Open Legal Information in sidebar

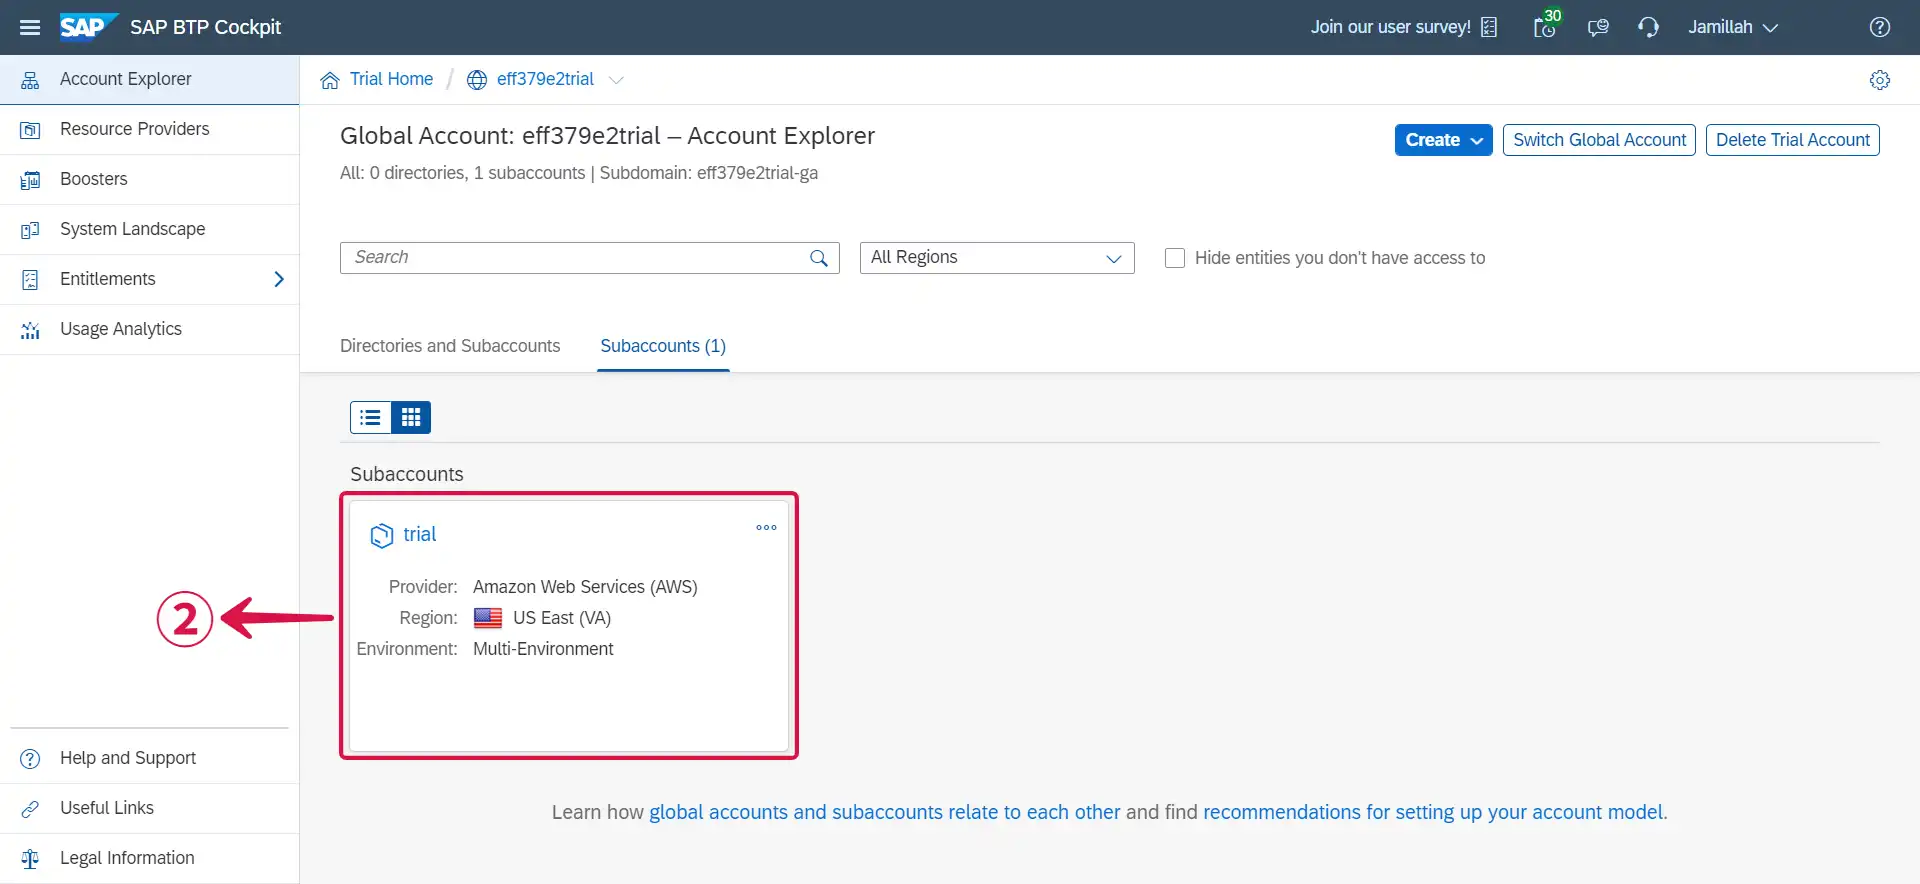149,858
